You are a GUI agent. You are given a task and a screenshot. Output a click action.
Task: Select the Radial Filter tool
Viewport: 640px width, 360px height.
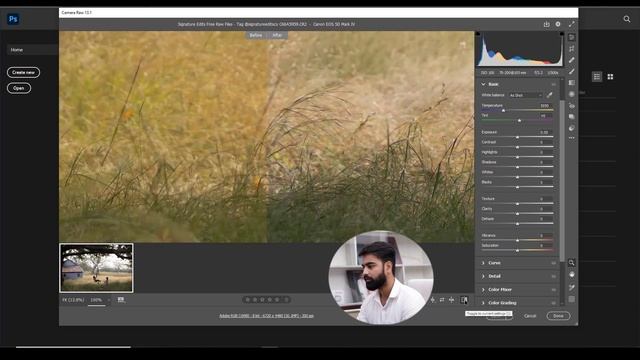(x=571, y=94)
